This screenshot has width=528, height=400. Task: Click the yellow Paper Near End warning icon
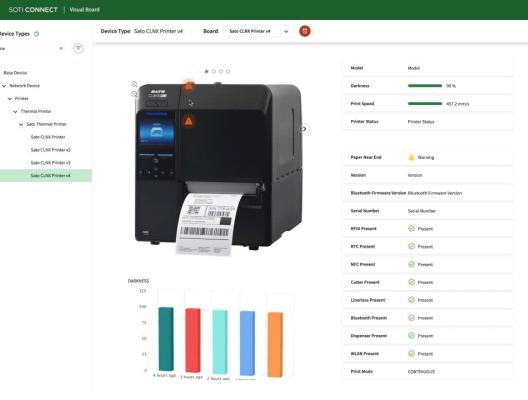pyautogui.click(x=411, y=157)
